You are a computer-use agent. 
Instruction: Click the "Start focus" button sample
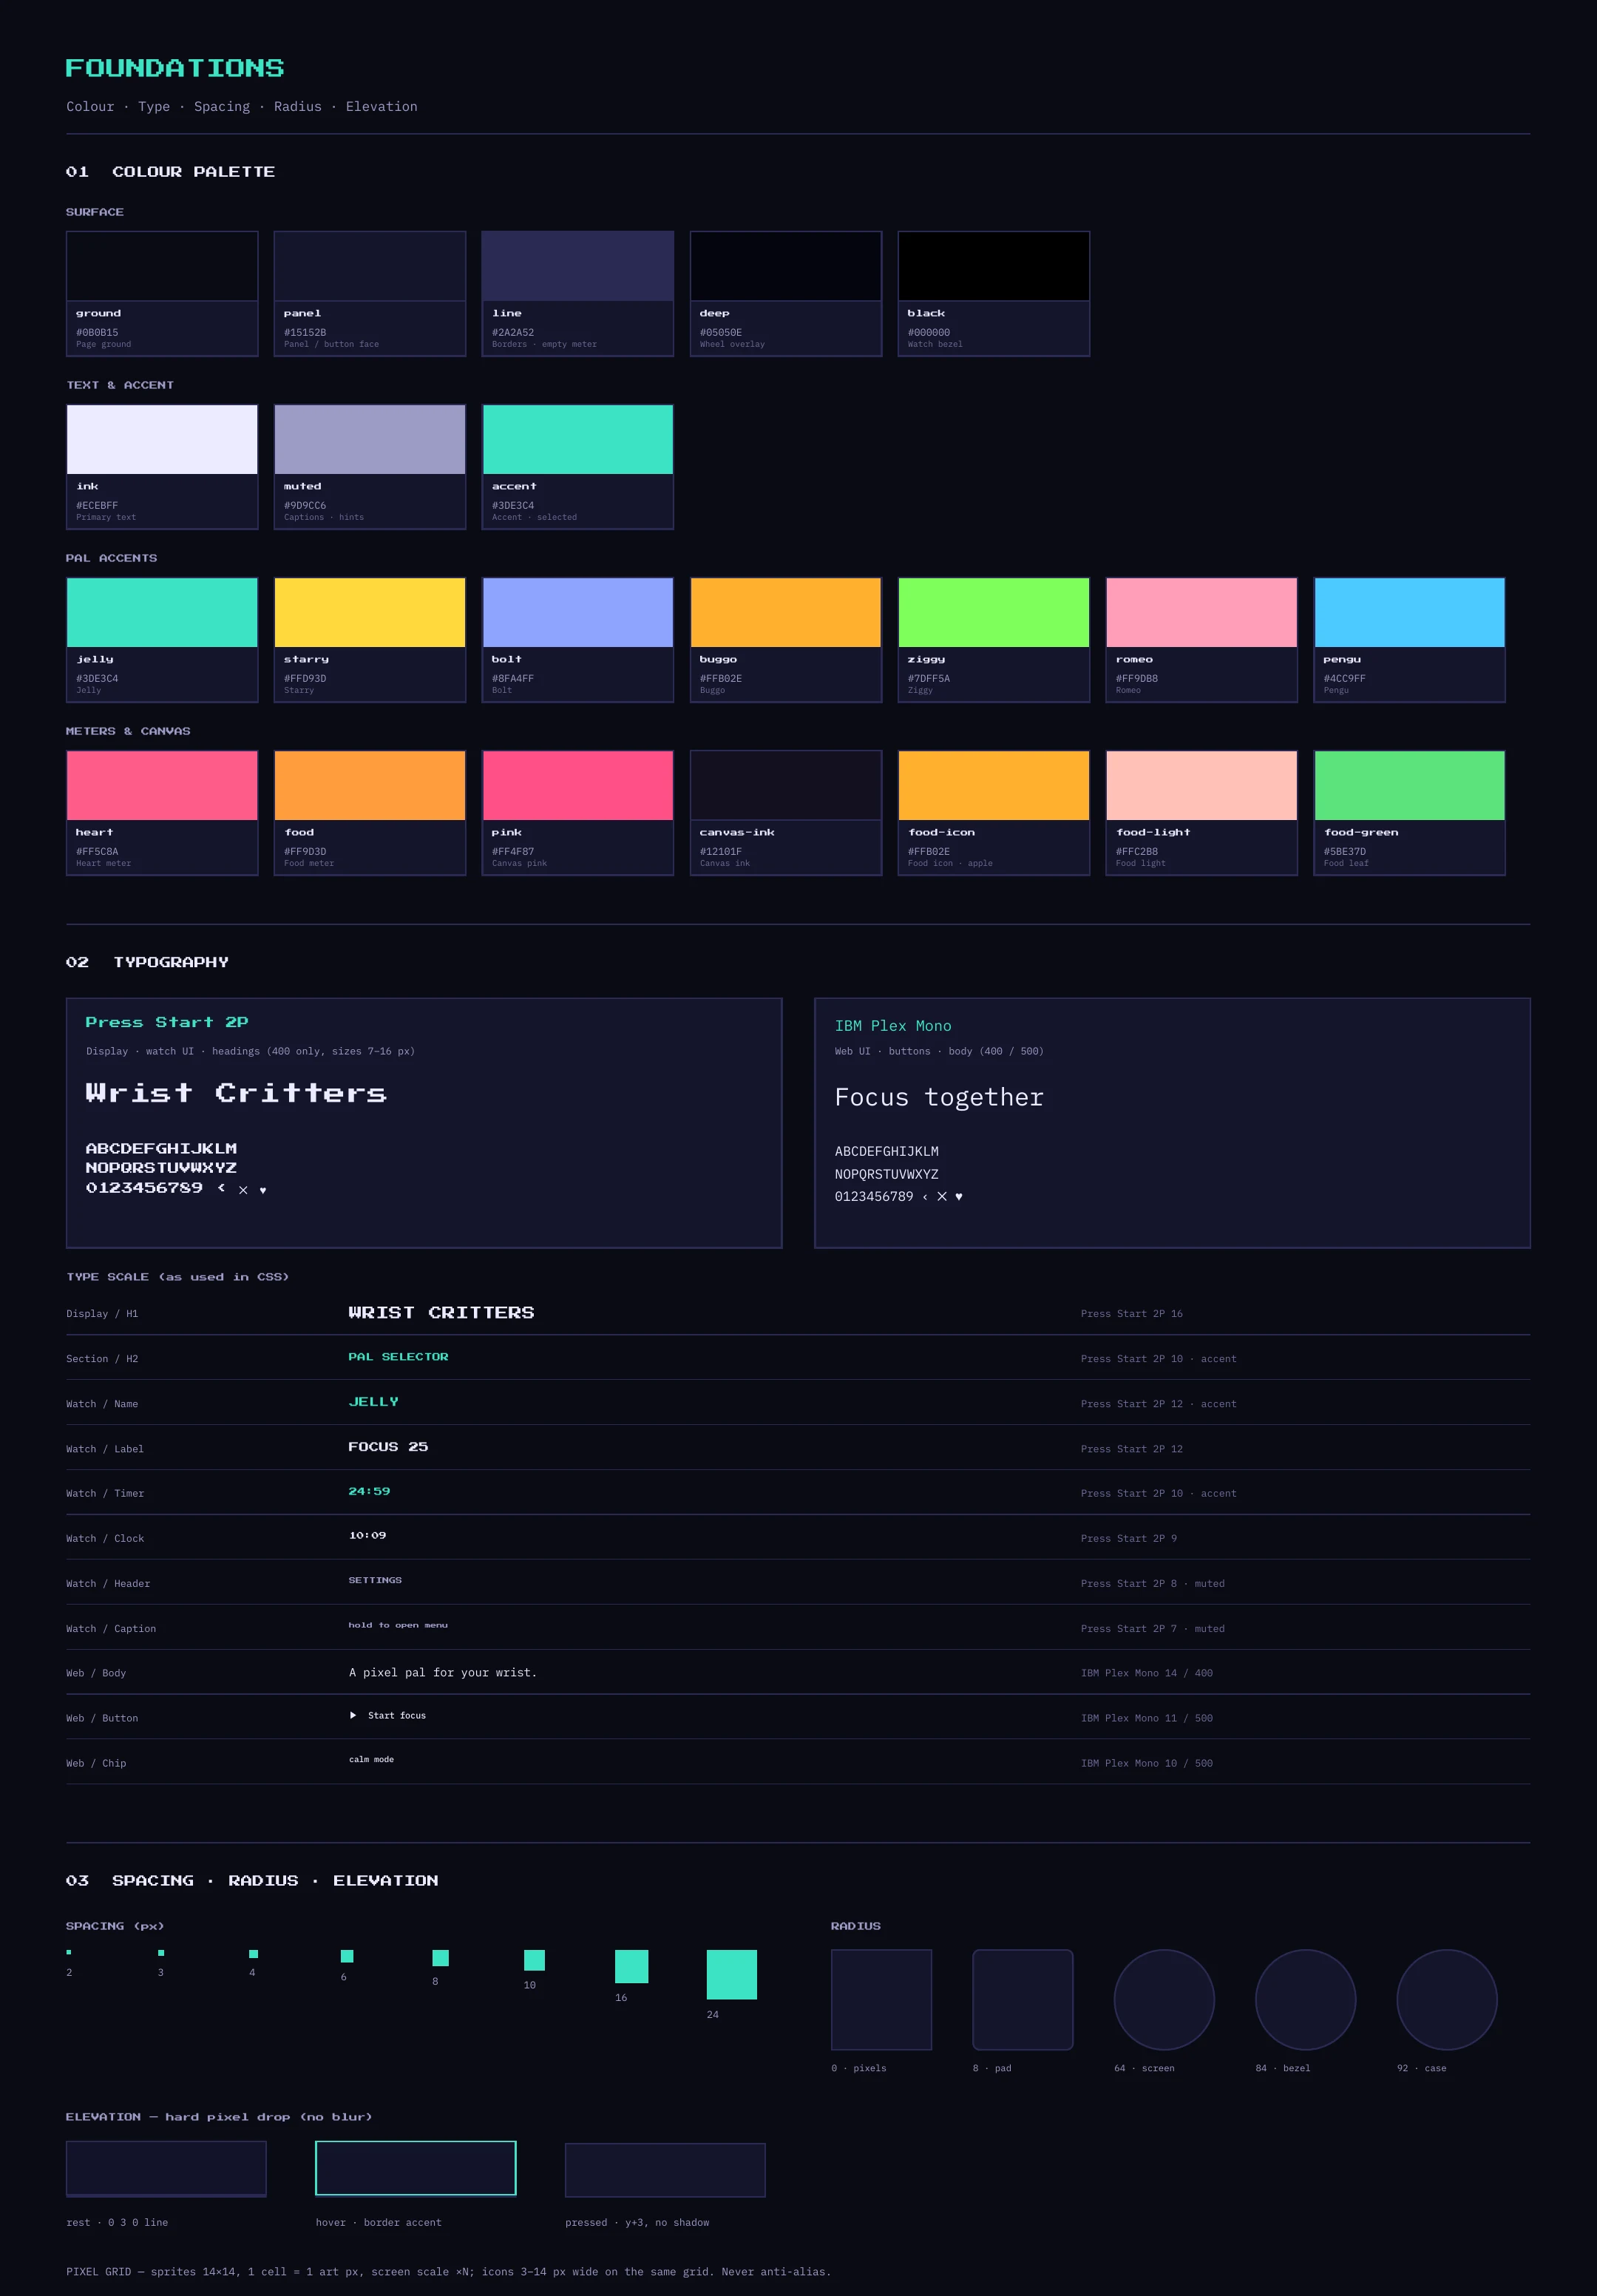[397, 1716]
